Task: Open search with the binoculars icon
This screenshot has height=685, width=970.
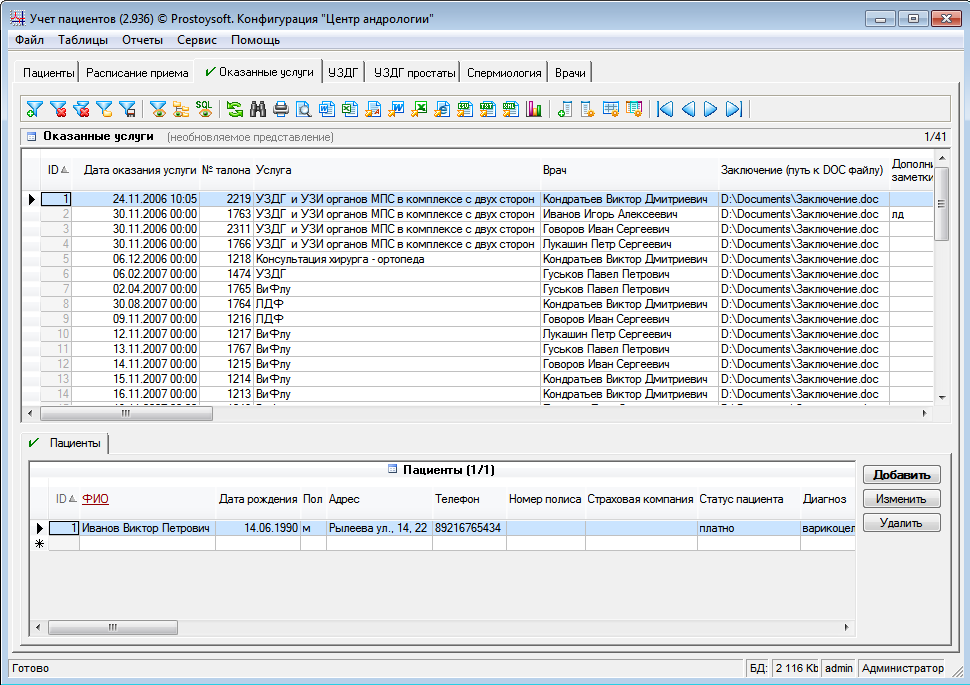Action: coord(258,109)
